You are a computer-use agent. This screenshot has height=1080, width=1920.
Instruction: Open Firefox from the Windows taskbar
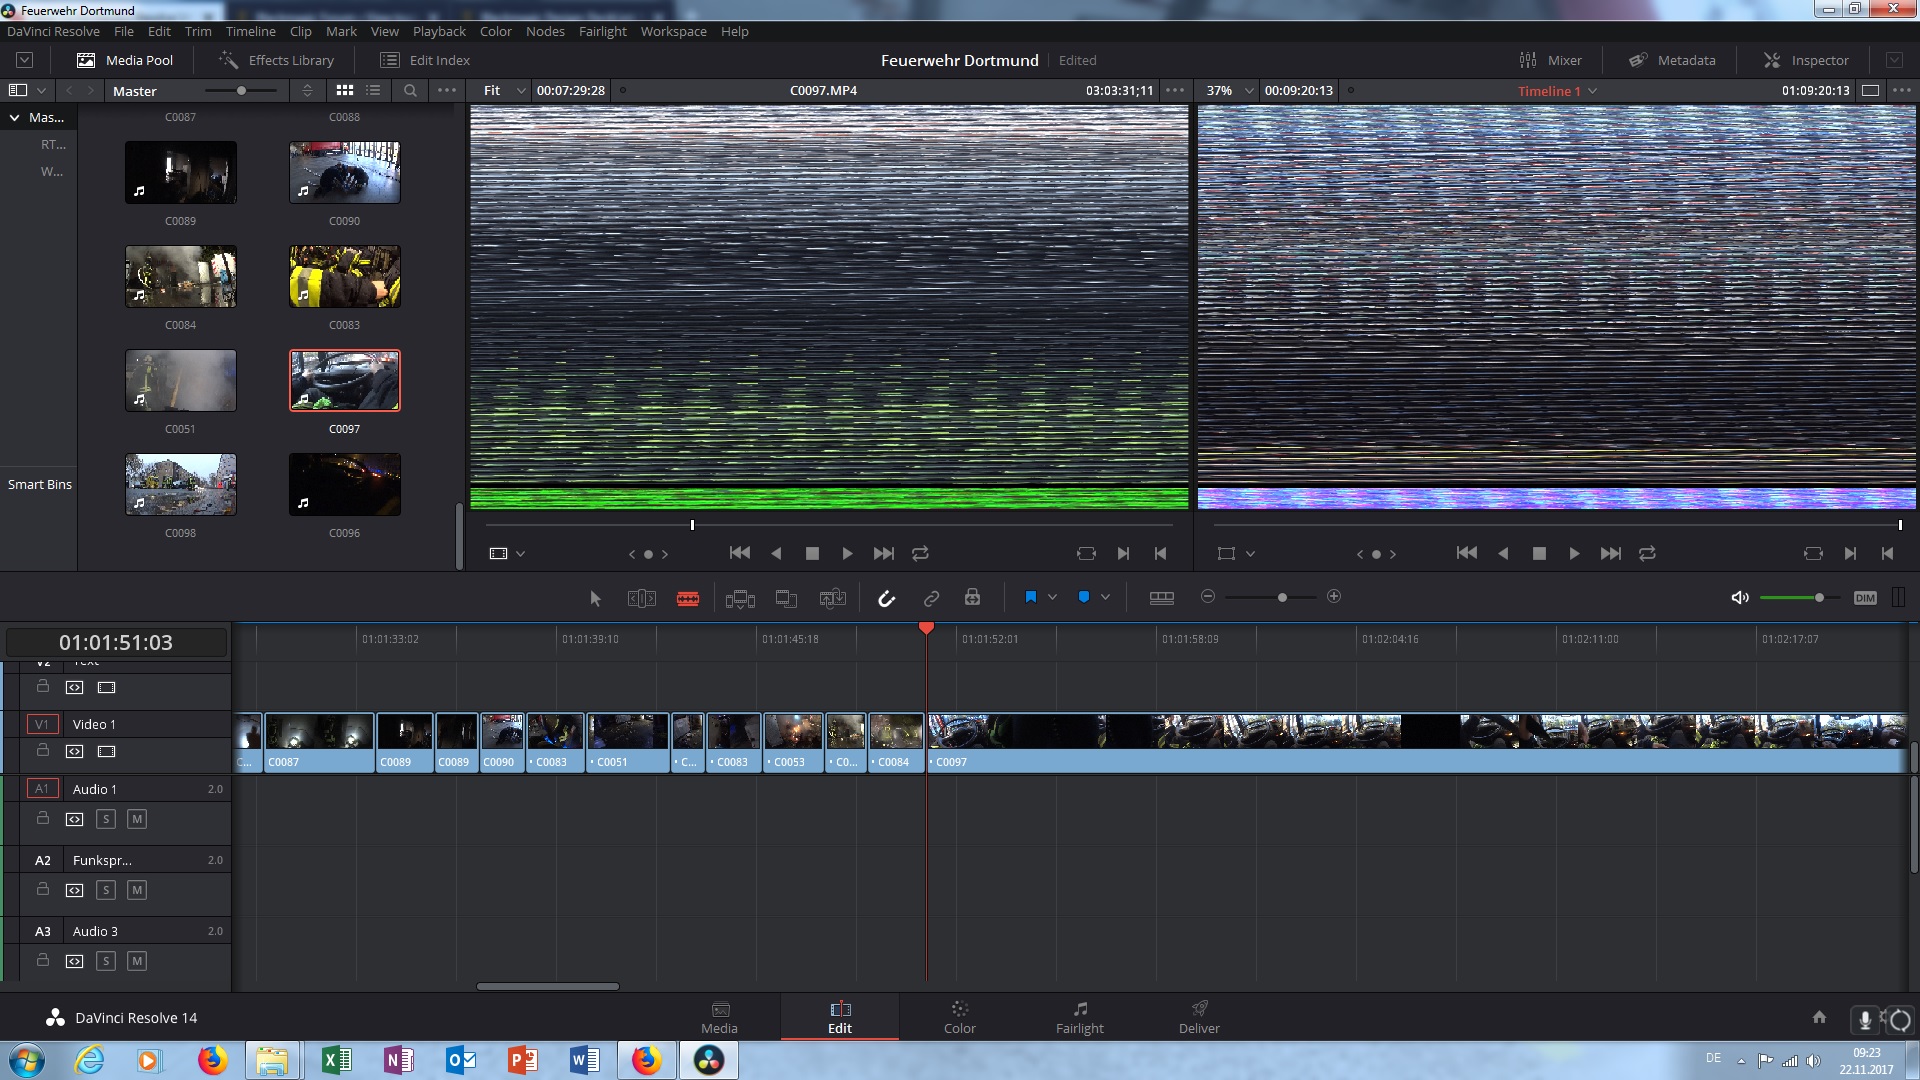[212, 1060]
